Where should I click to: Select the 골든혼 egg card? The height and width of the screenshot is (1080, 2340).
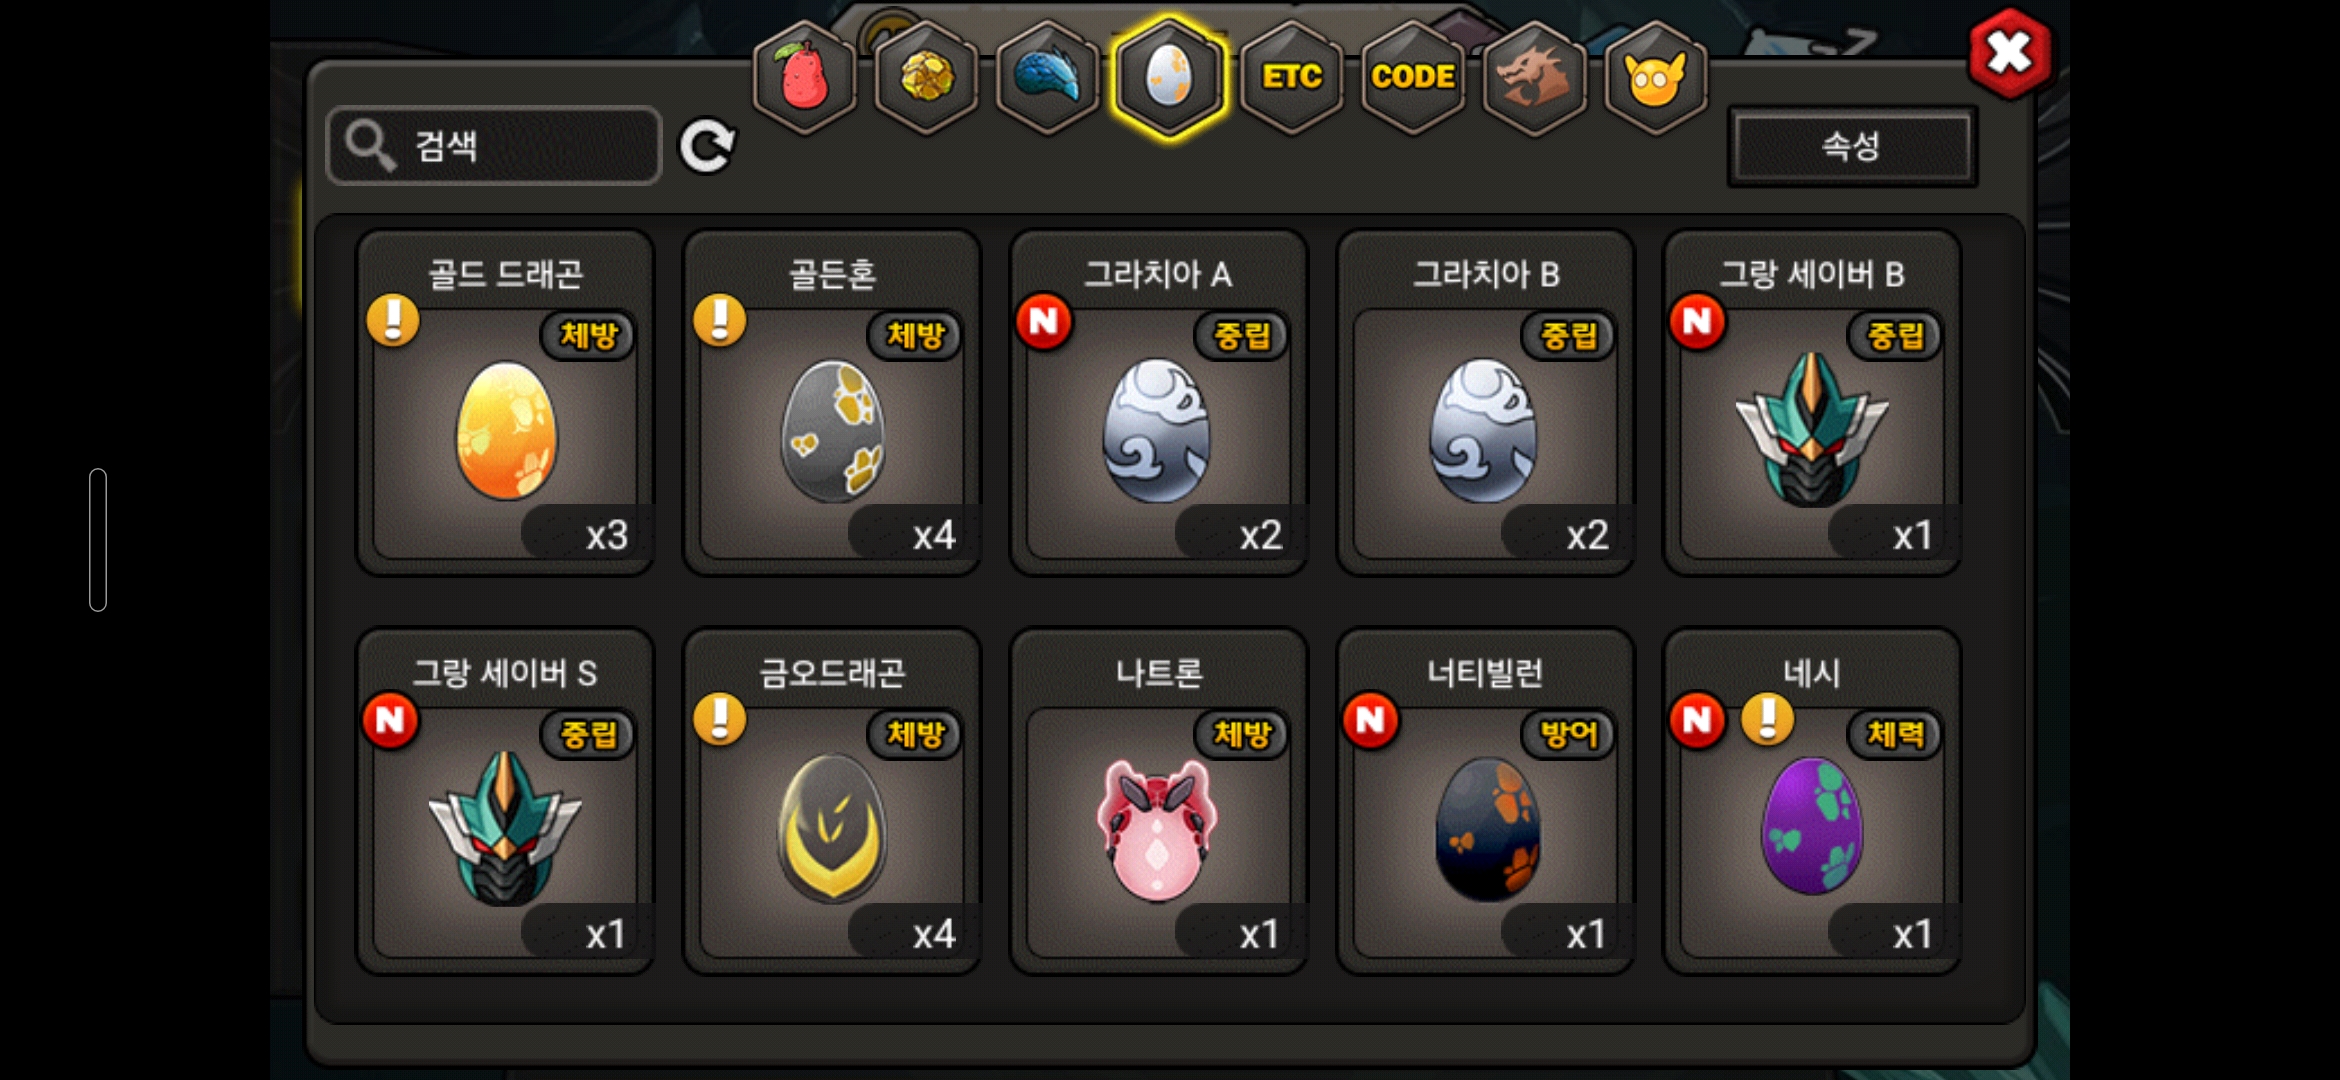pos(832,403)
